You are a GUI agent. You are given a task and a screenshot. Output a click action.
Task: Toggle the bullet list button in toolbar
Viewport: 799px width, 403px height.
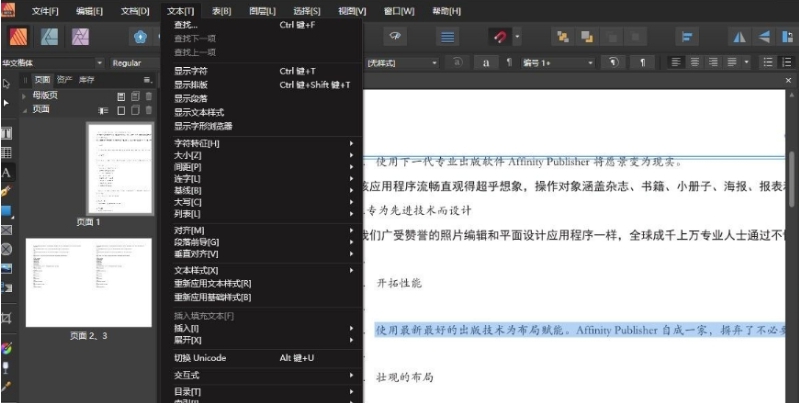(x=767, y=62)
